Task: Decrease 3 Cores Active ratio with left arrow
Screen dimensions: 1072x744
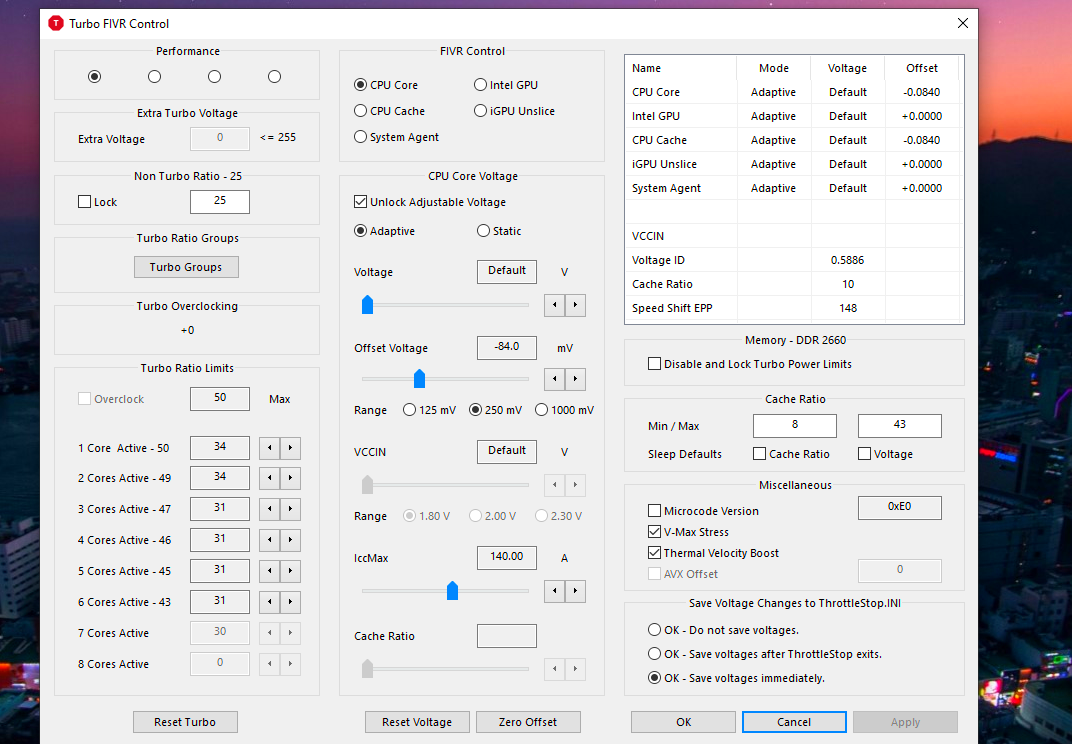Action: pyautogui.click(x=269, y=509)
